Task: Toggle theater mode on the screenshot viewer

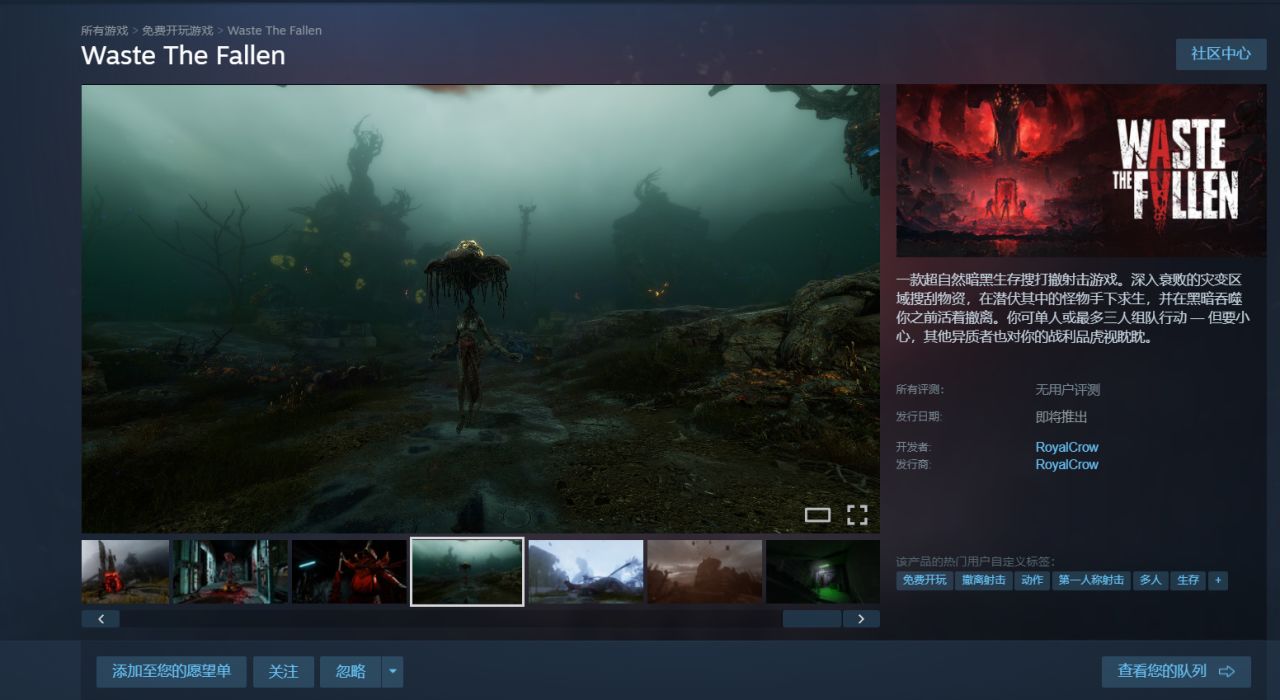Action: click(817, 515)
